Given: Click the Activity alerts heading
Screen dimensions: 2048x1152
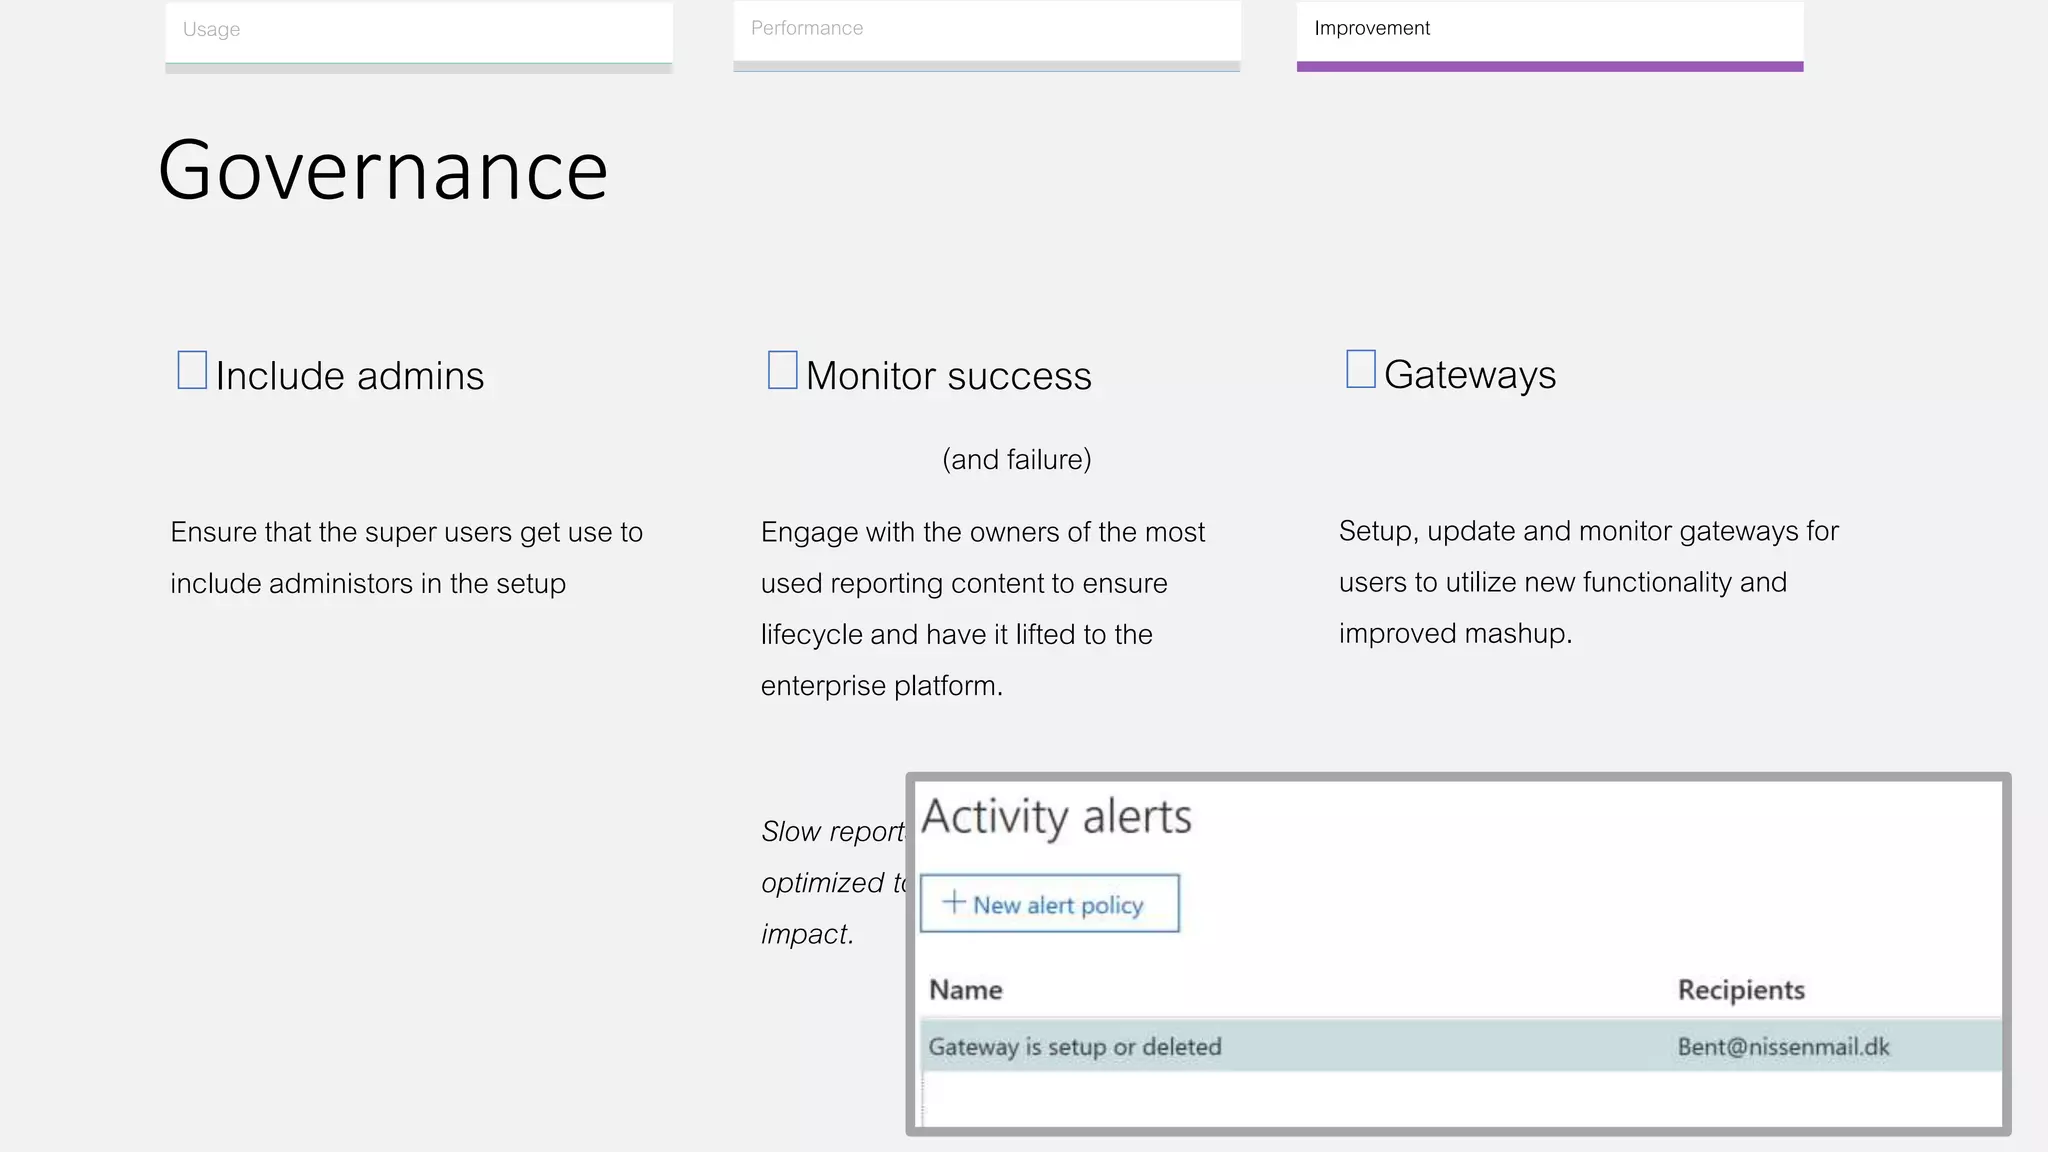Looking at the screenshot, I should pyautogui.click(x=1056, y=817).
